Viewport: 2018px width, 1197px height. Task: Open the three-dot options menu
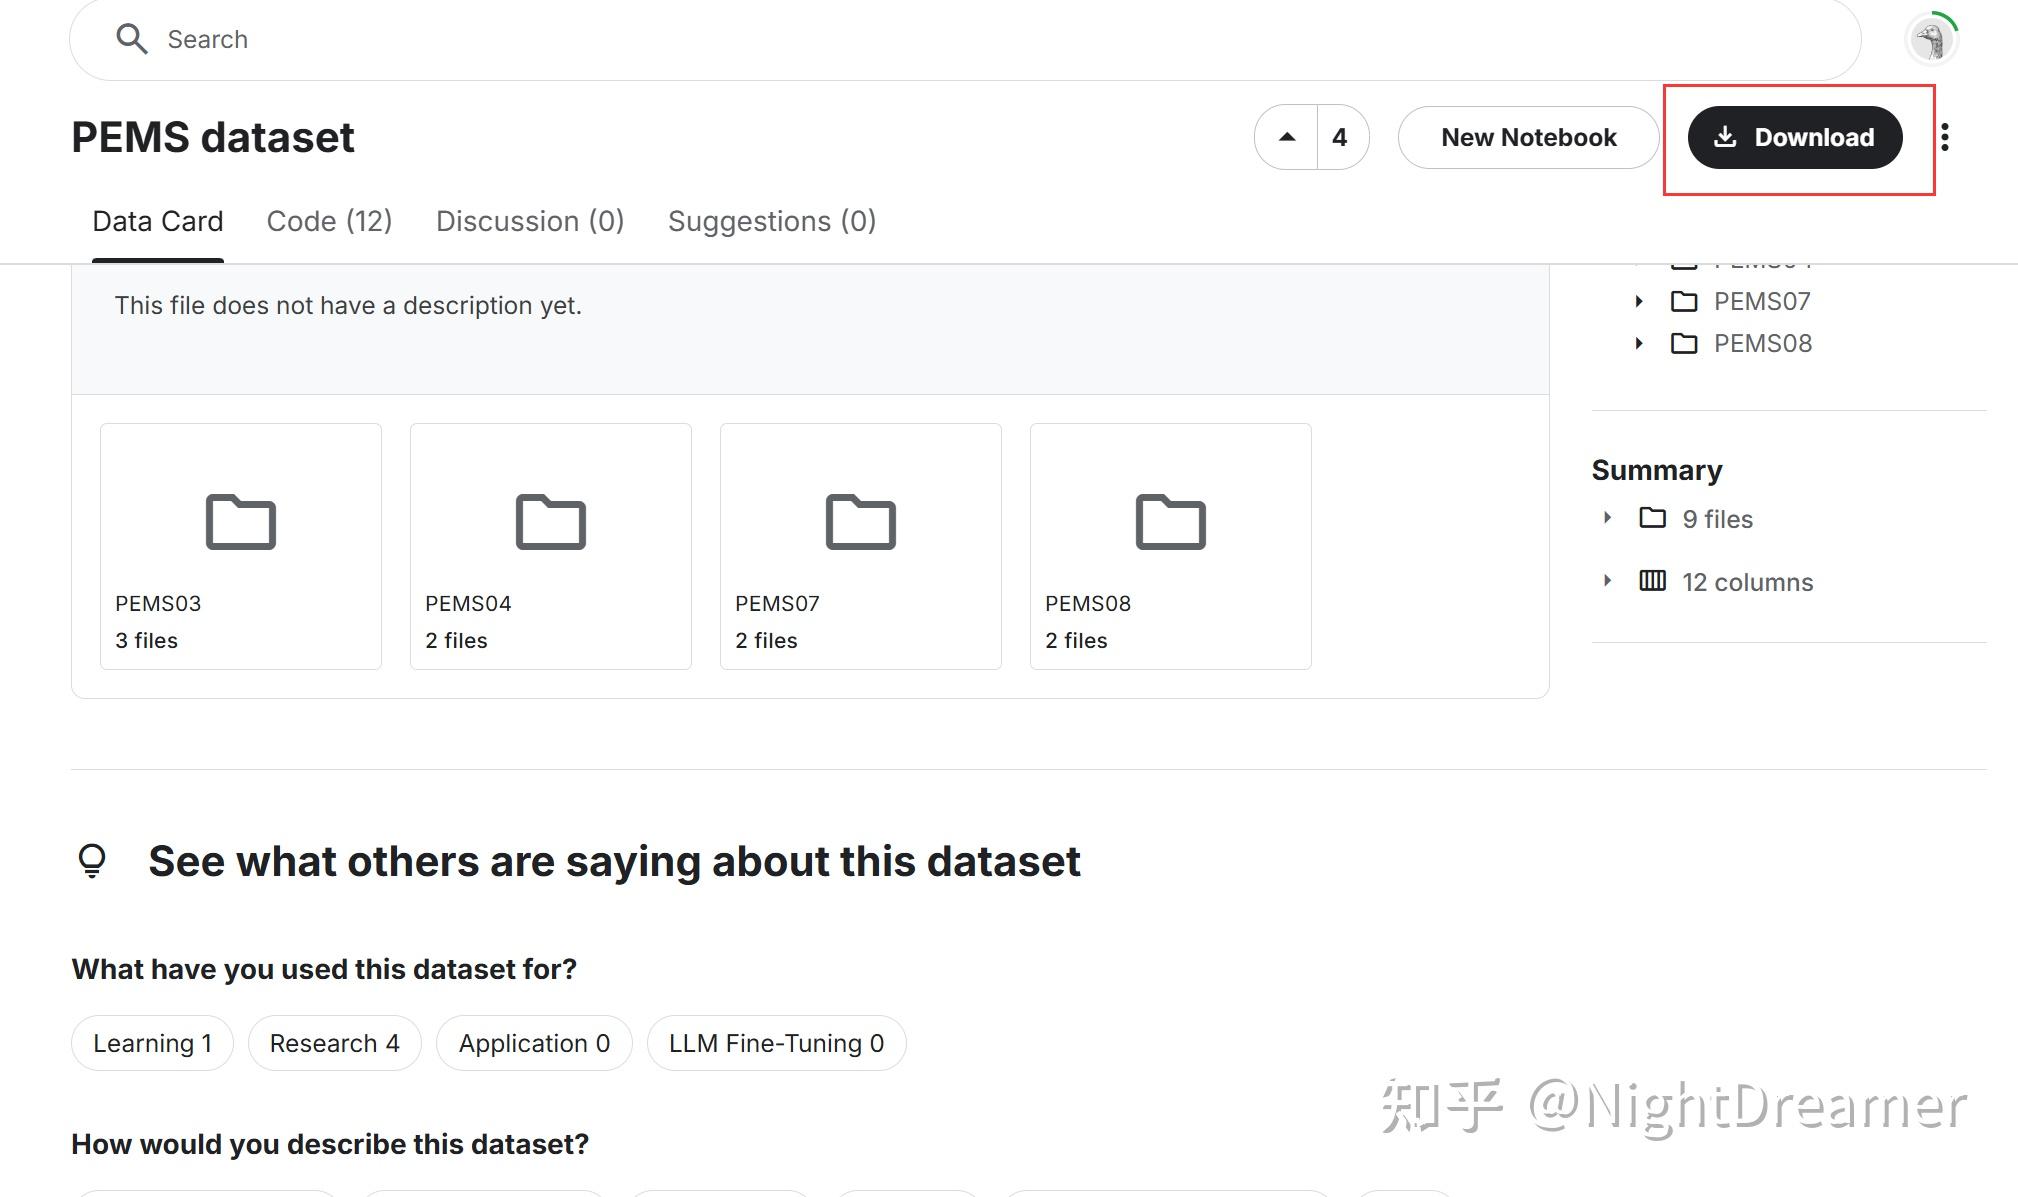click(1946, 137)
